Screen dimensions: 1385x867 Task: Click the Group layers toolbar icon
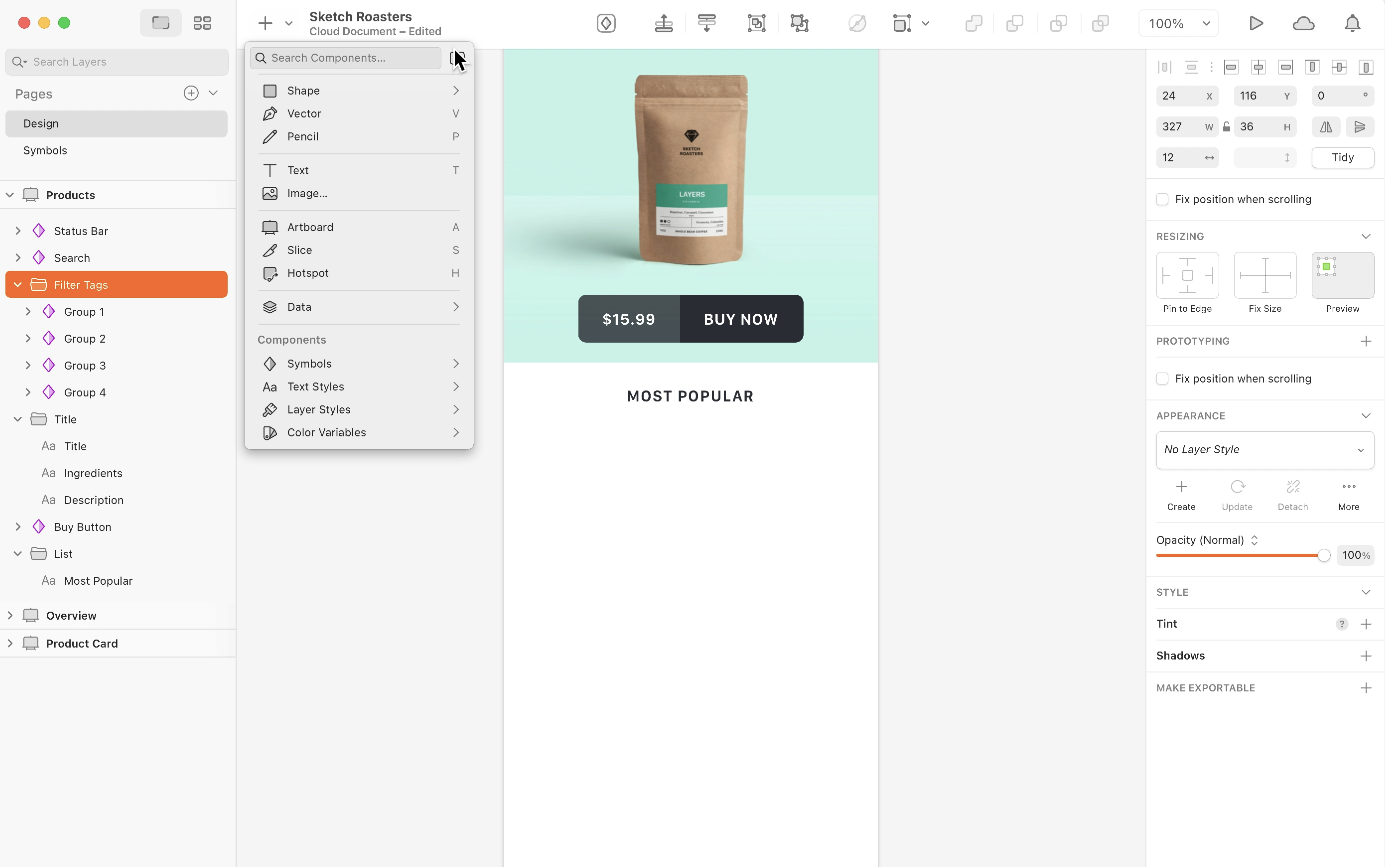click(x=757, y=23)
